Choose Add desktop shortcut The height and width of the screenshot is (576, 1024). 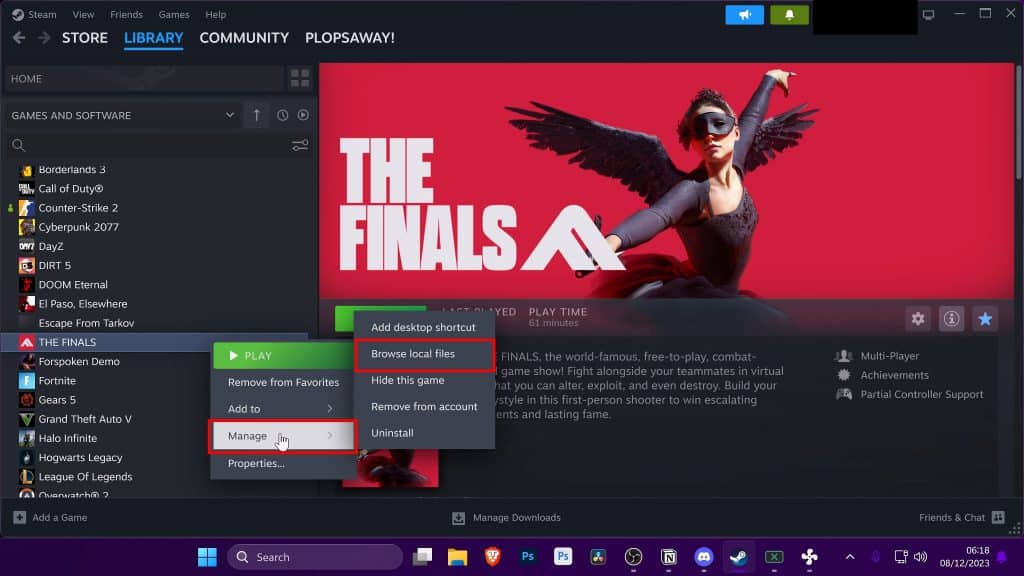424,327
